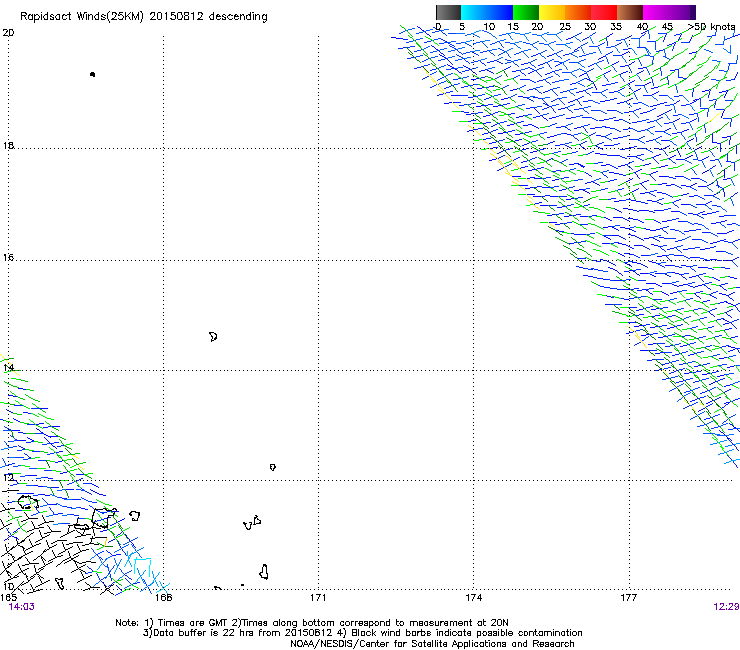The image size is (740, 650).
Task: Click the island outline between latitude 14 and 16
Action: [x=213, y=337]
